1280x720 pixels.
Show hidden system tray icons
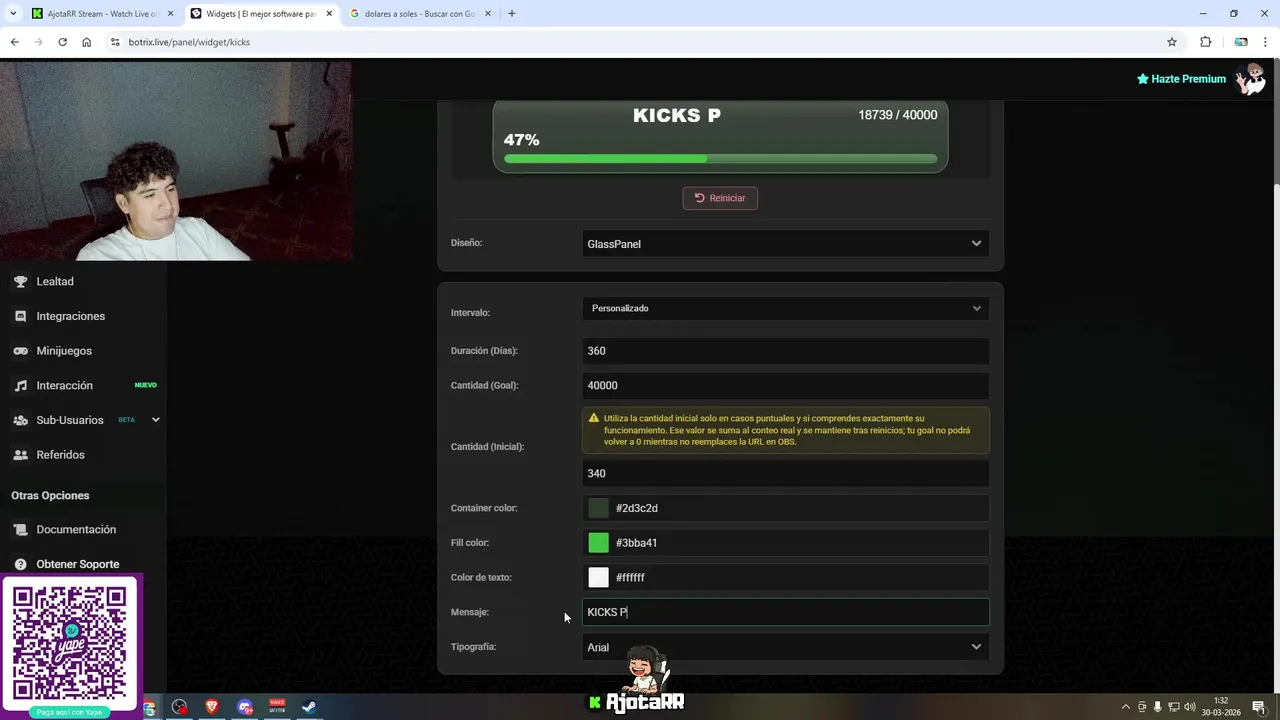(1125, 707)
